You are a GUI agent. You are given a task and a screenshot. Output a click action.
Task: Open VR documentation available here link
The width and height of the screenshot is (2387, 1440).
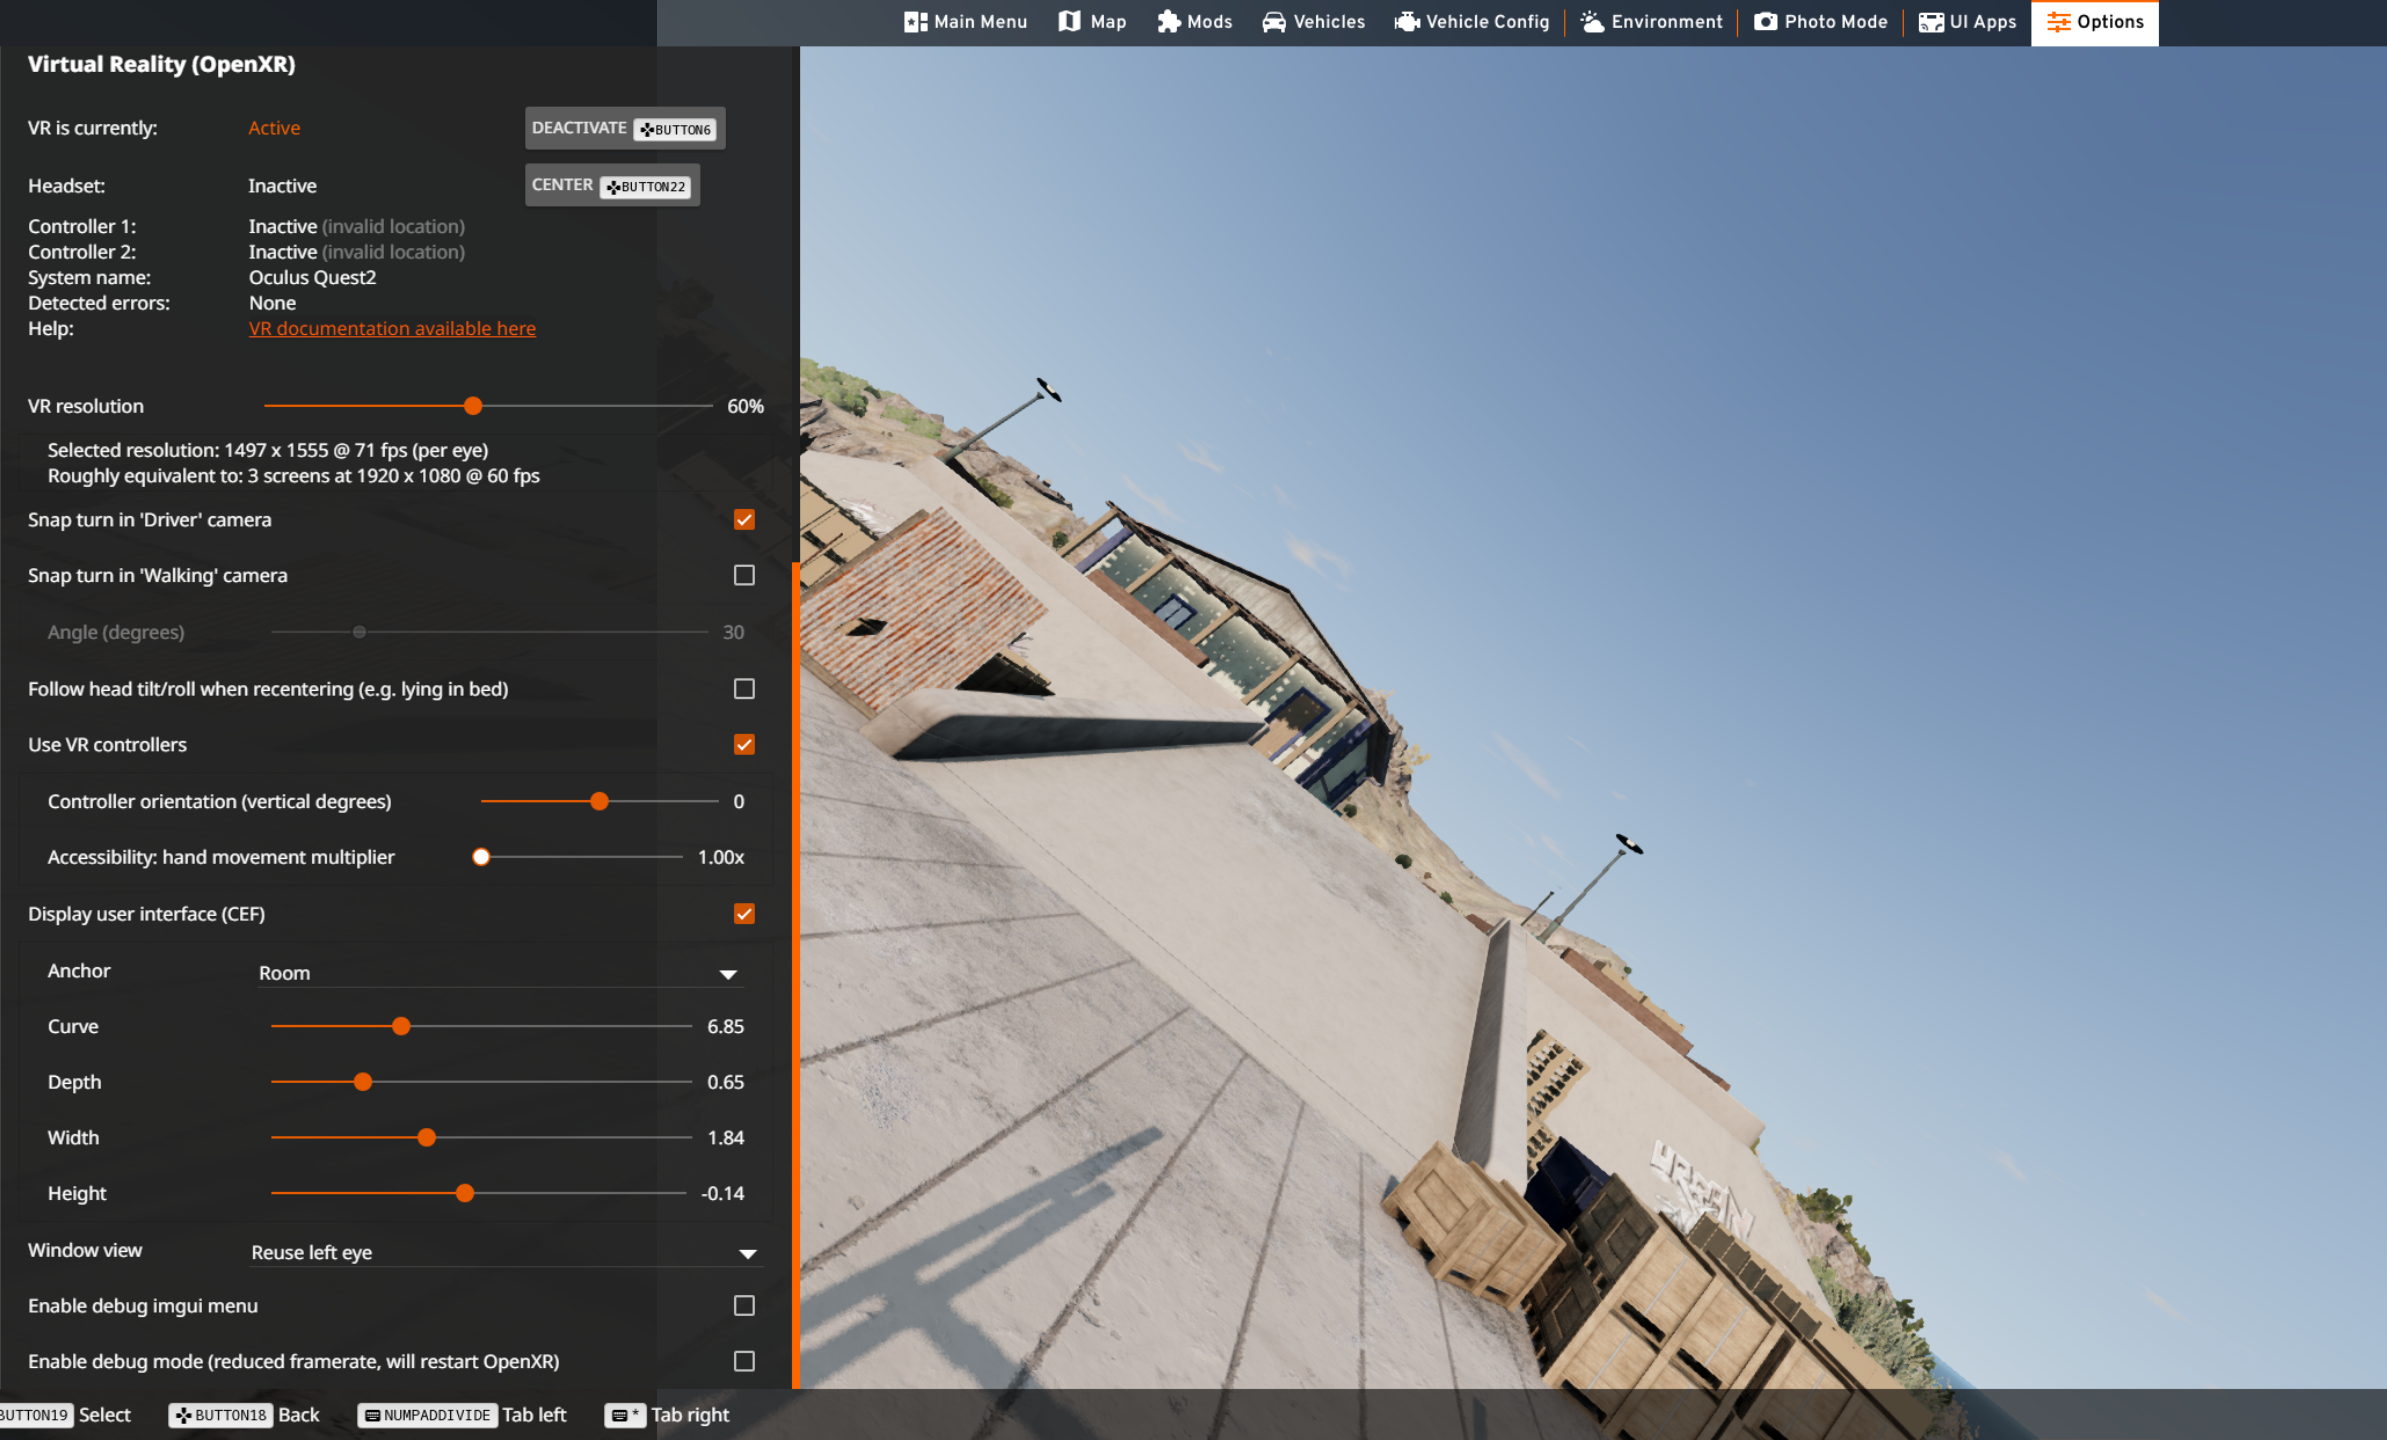coord(392,328)
